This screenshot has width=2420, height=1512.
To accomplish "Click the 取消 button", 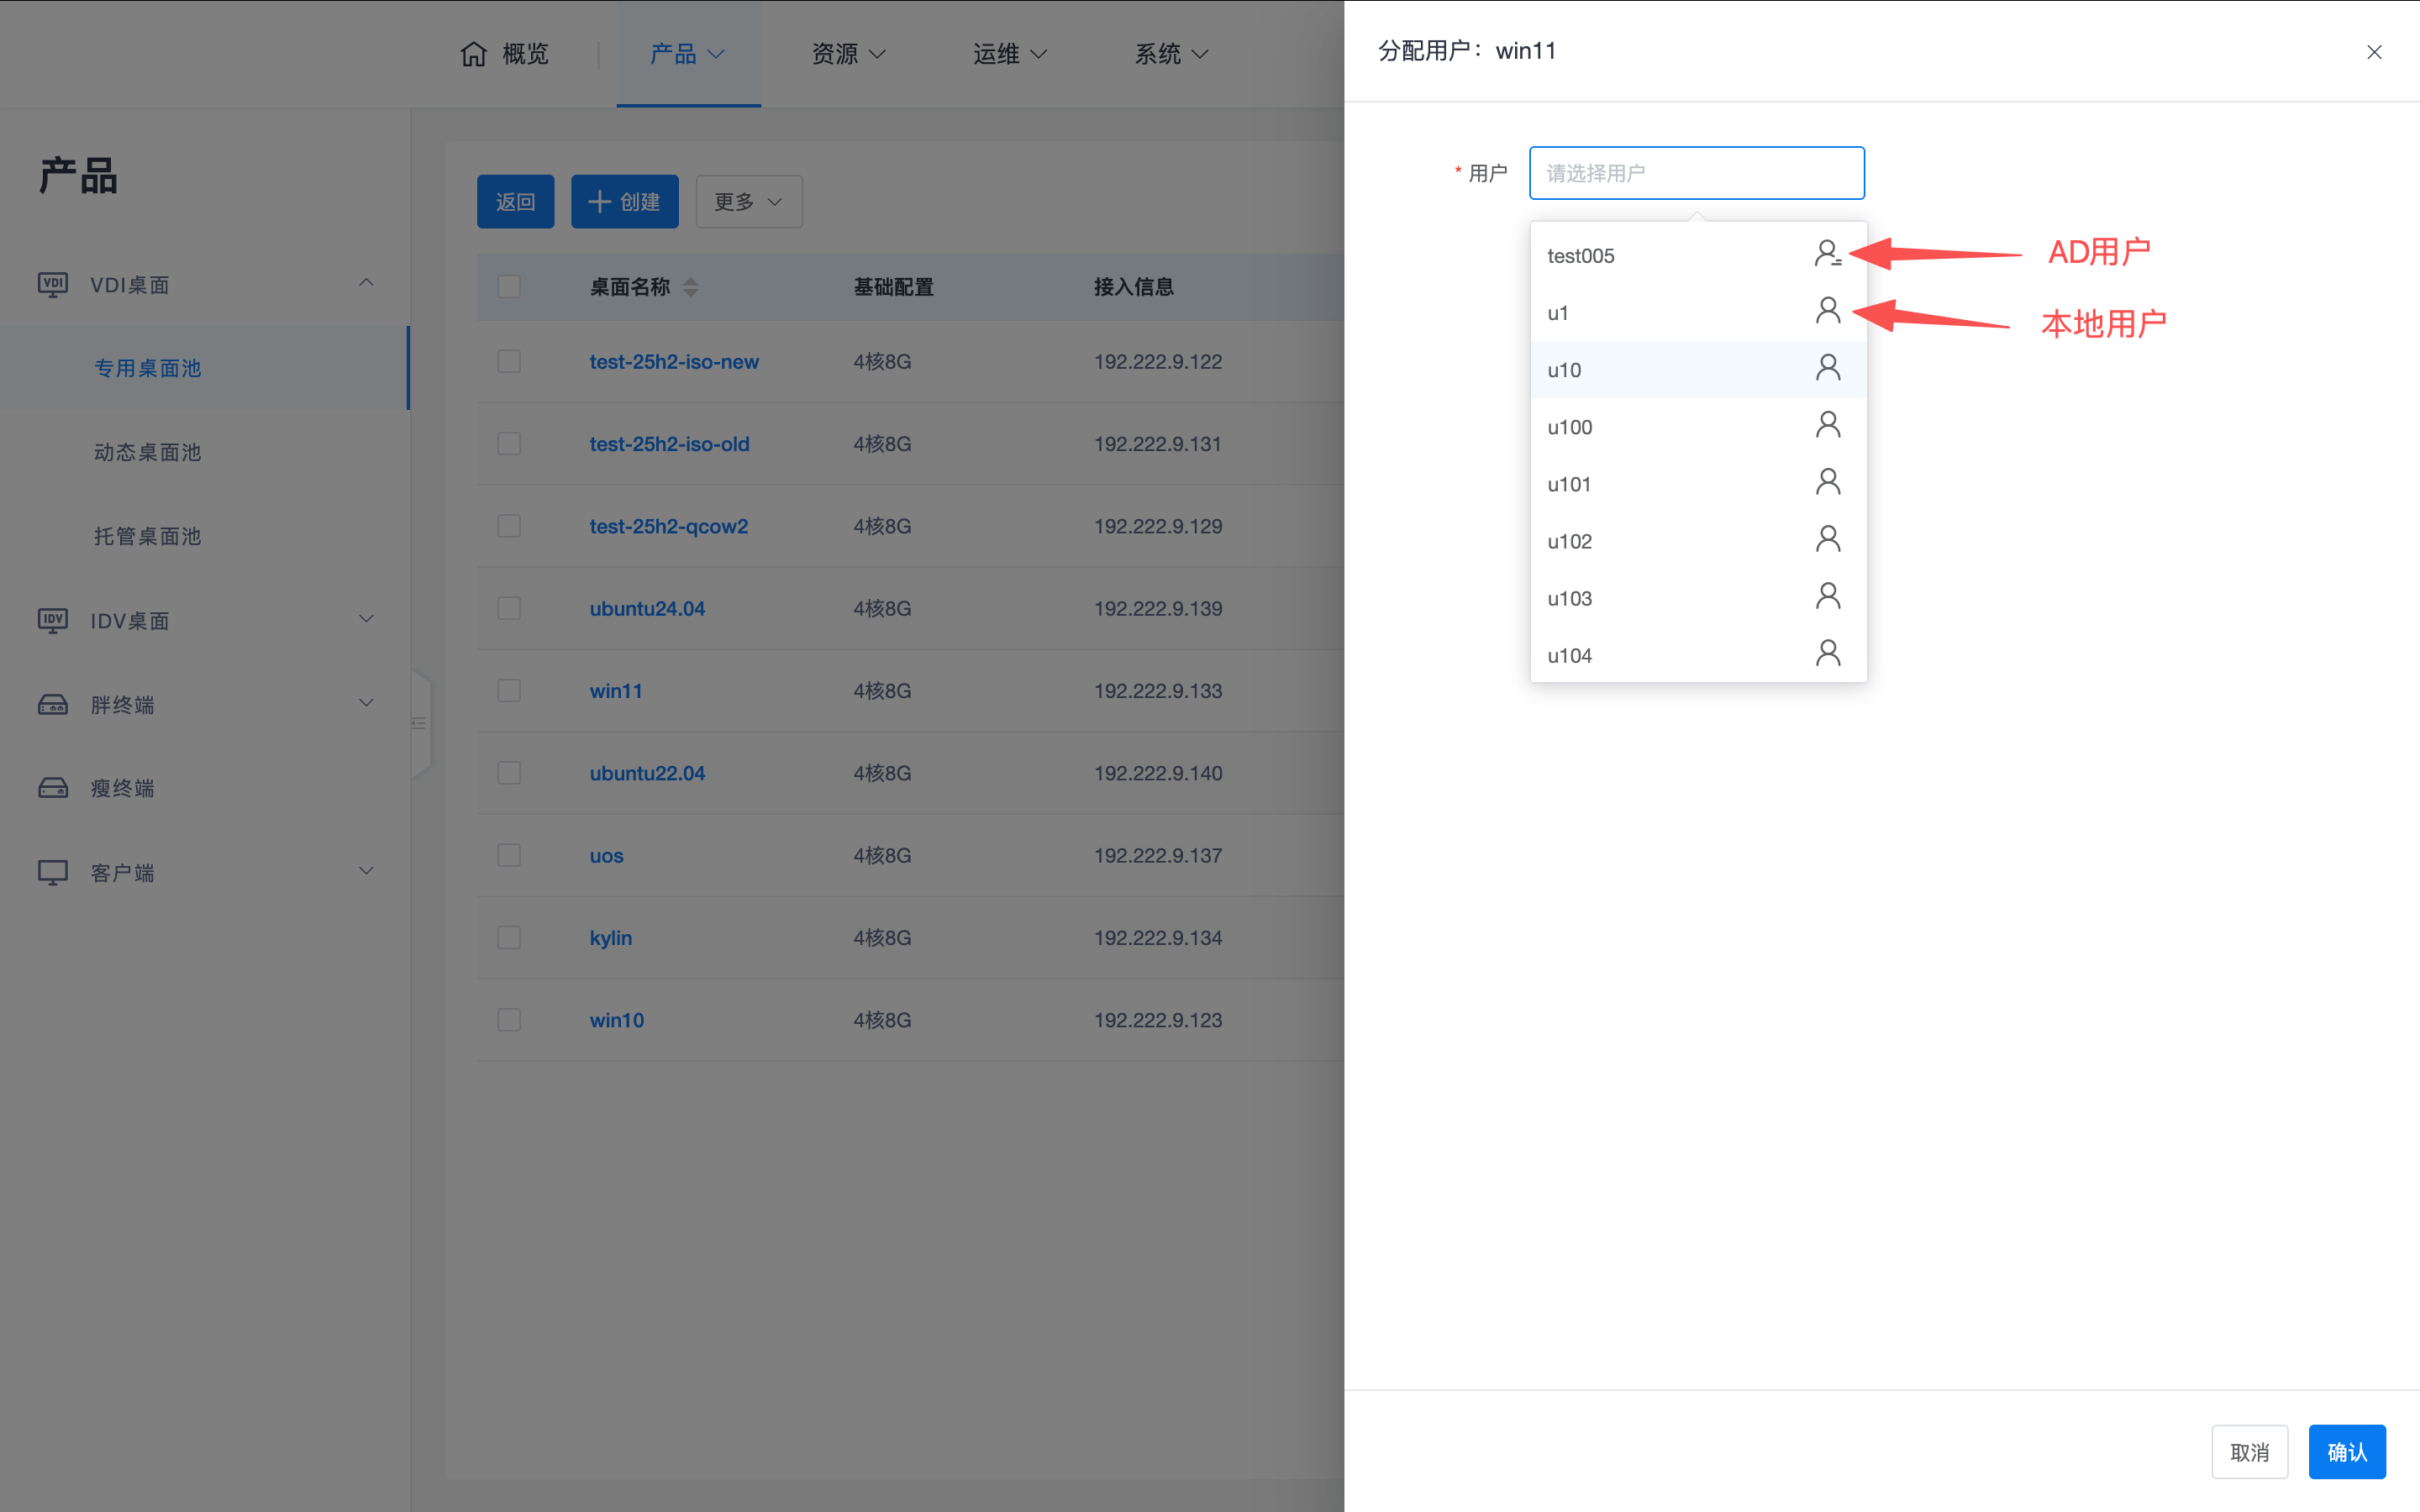I will click(x=2249, y=1451).
